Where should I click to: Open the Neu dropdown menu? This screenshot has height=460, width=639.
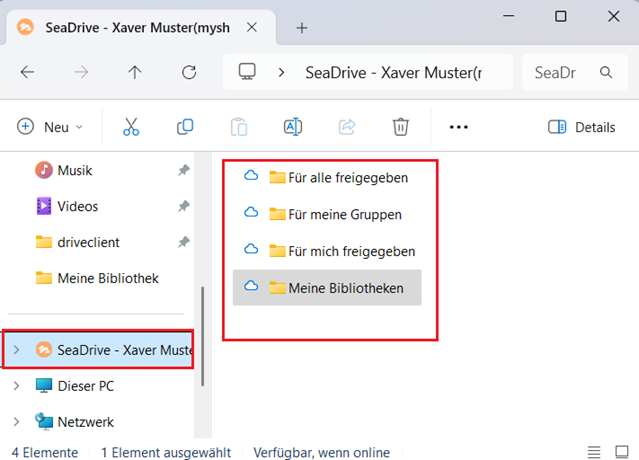pyautogui.click(x=50, y=127)
